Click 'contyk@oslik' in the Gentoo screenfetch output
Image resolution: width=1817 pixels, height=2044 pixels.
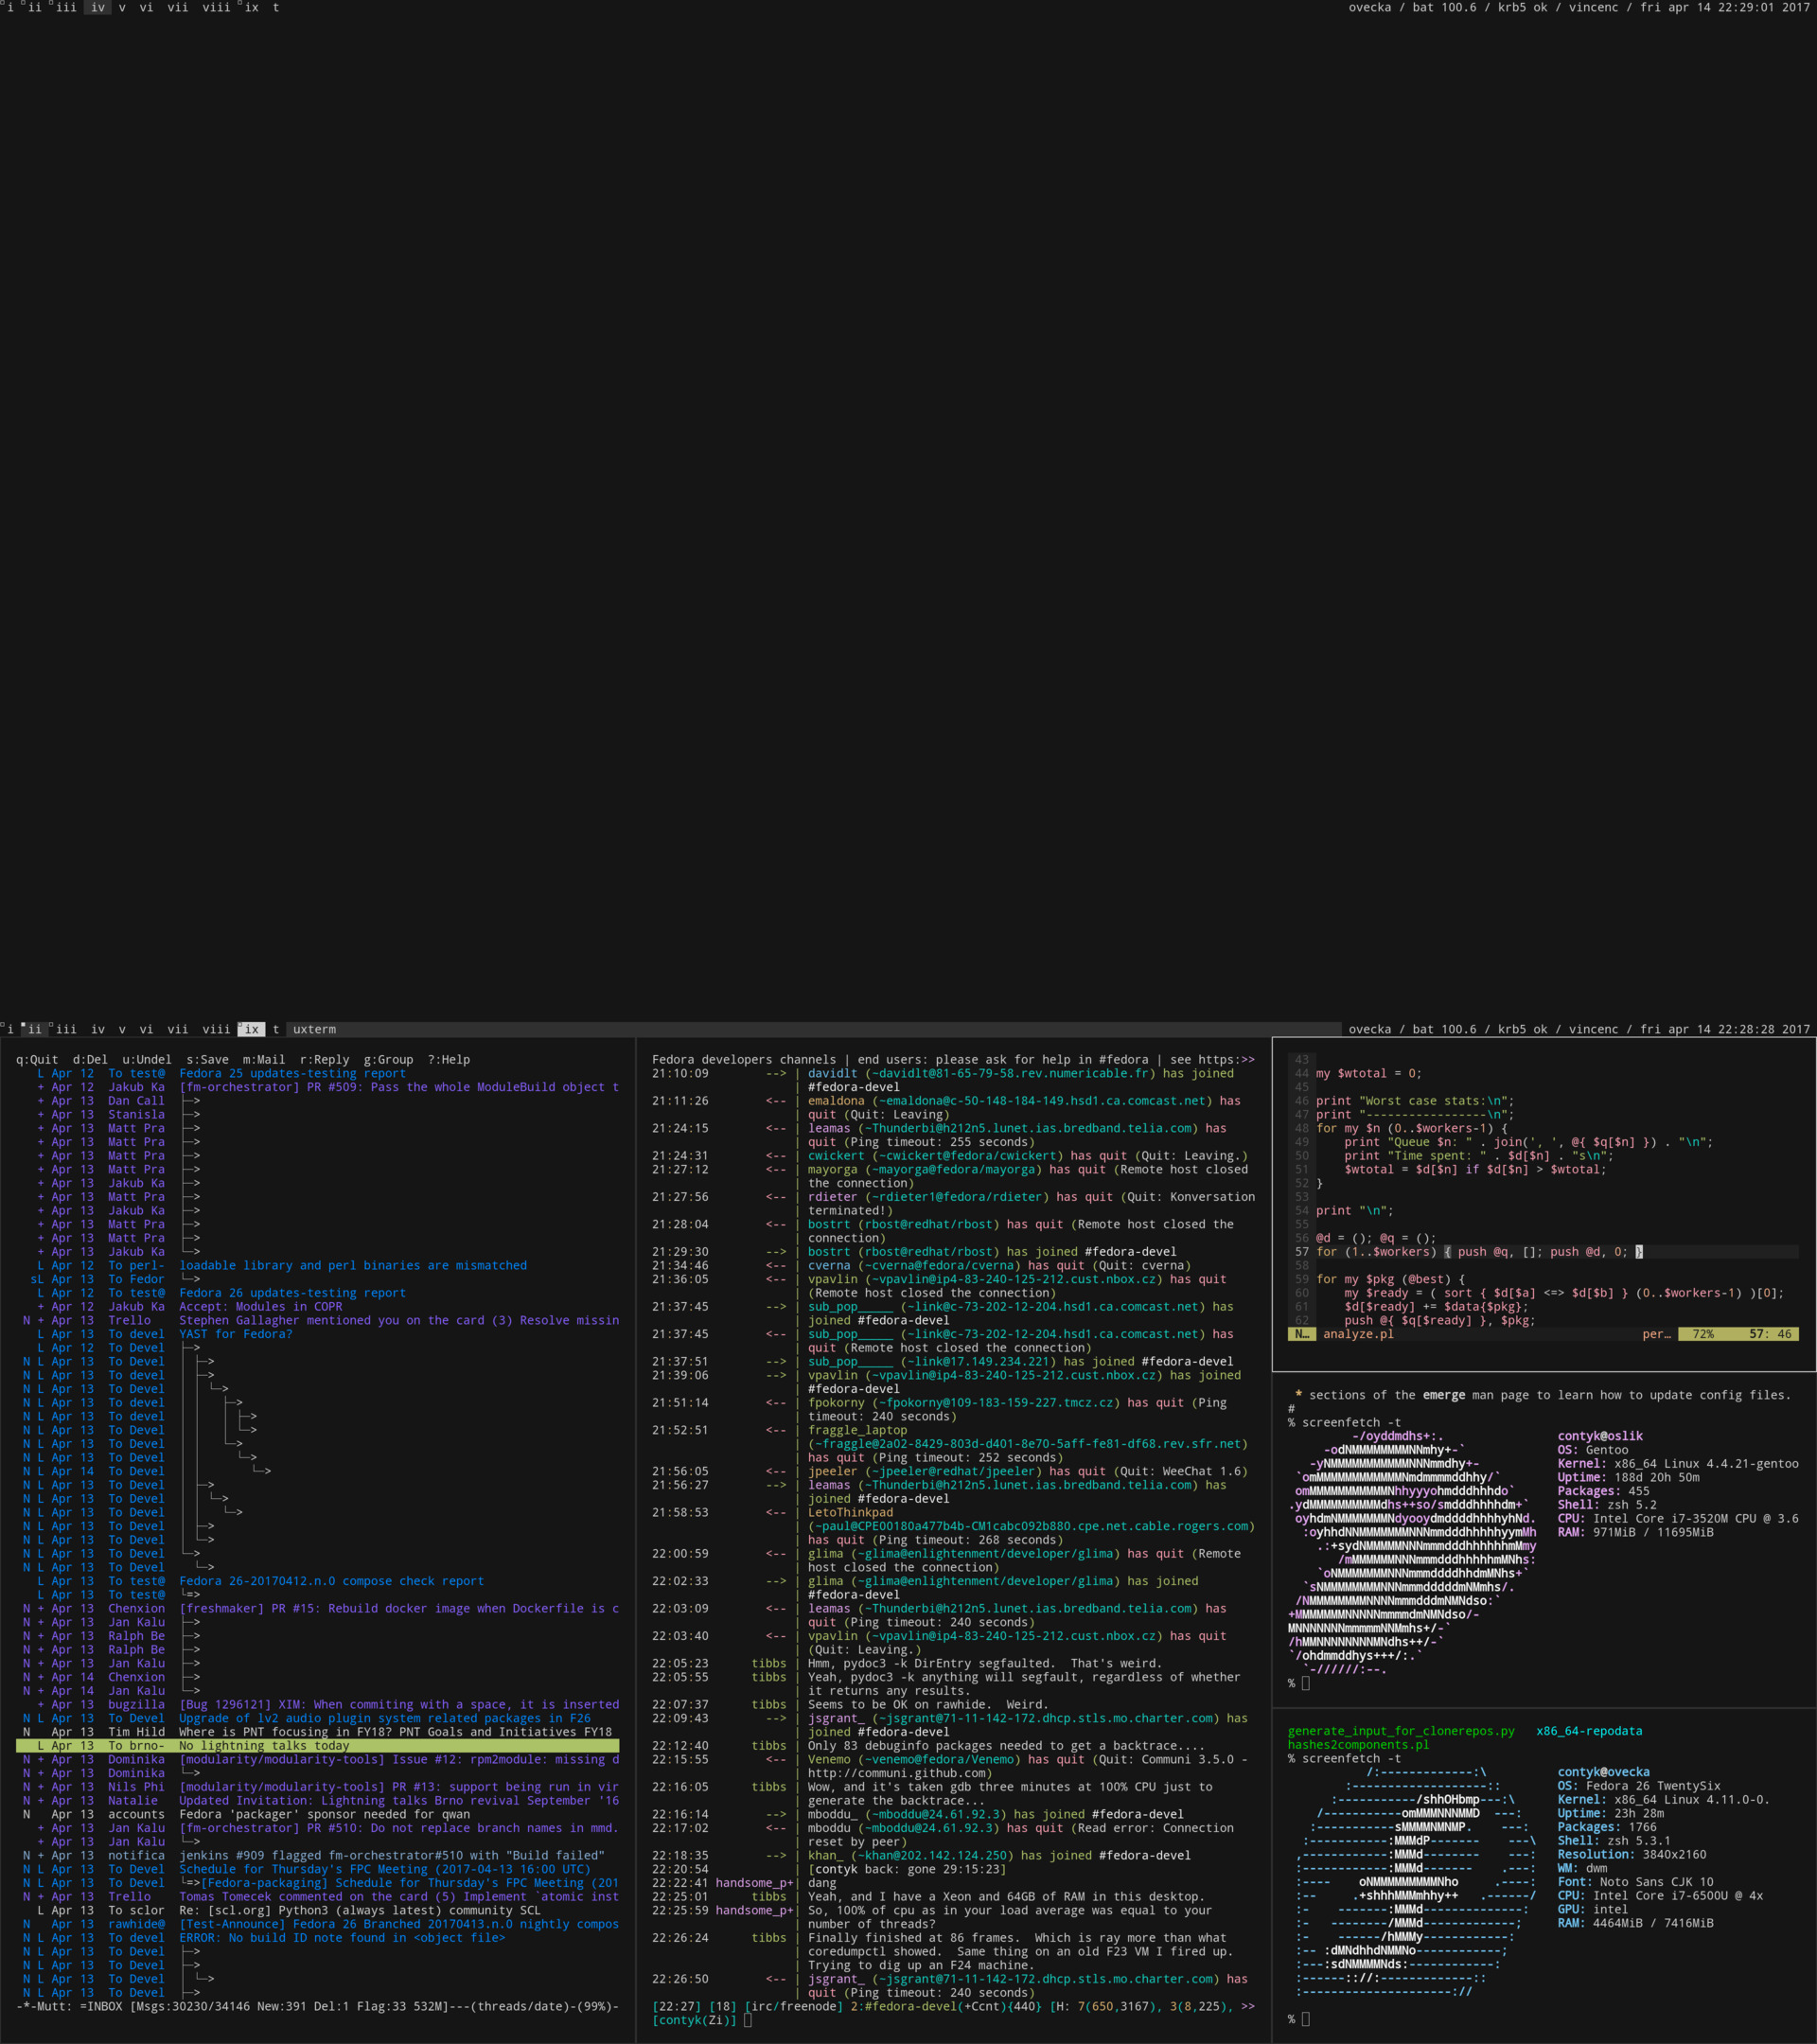pos(1600,1436)
